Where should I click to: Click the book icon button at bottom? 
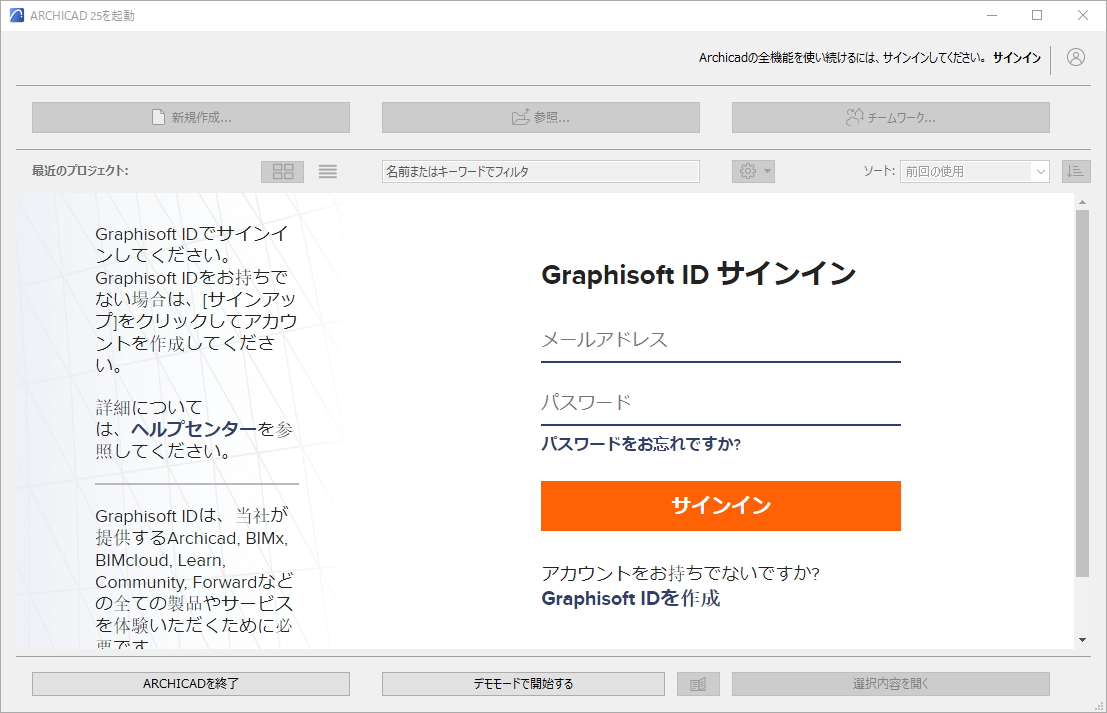point(698,684)
